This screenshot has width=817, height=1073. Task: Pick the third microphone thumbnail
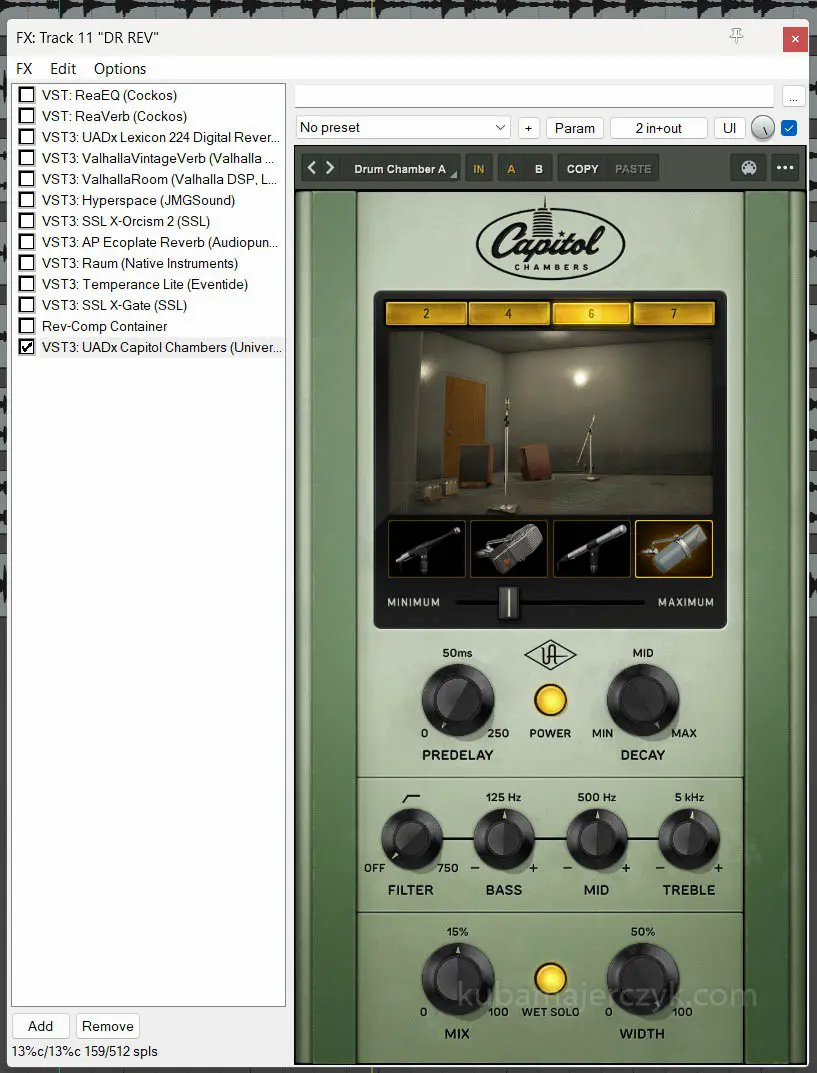[591, 549]
